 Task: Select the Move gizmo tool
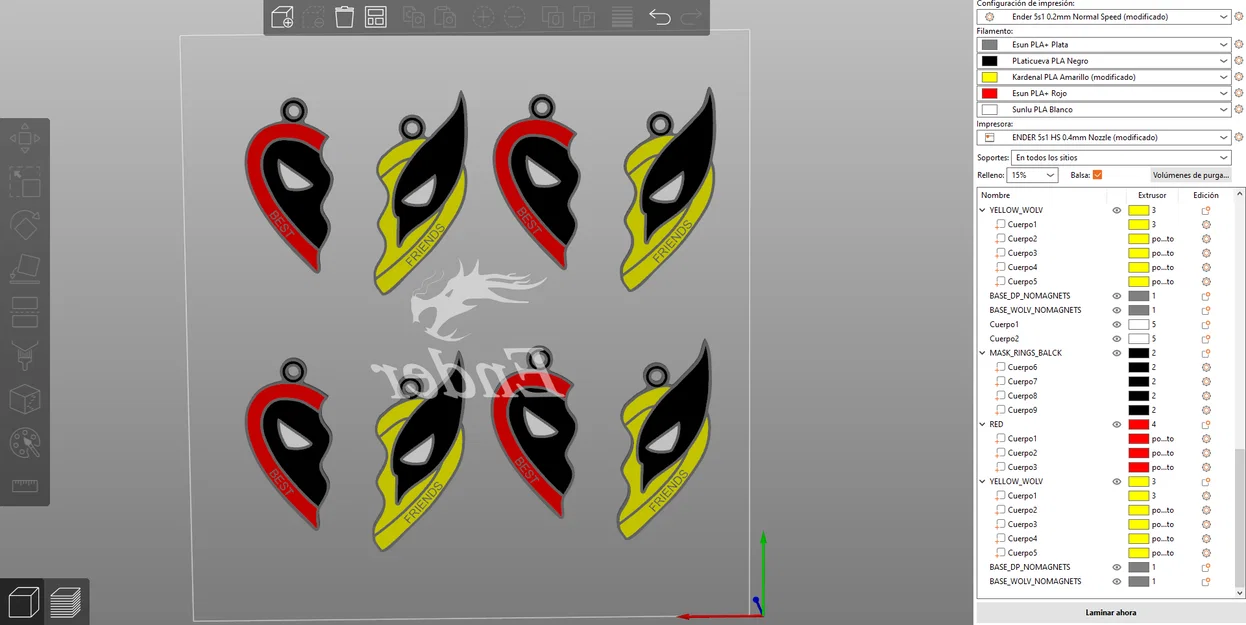[x=24, y=138]
